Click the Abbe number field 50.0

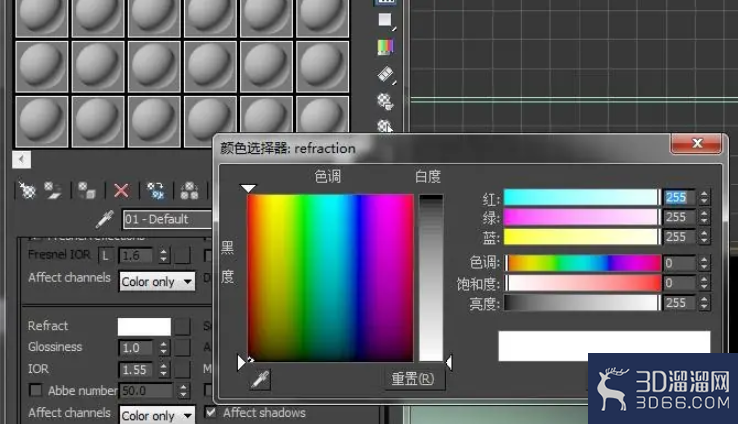147,391
